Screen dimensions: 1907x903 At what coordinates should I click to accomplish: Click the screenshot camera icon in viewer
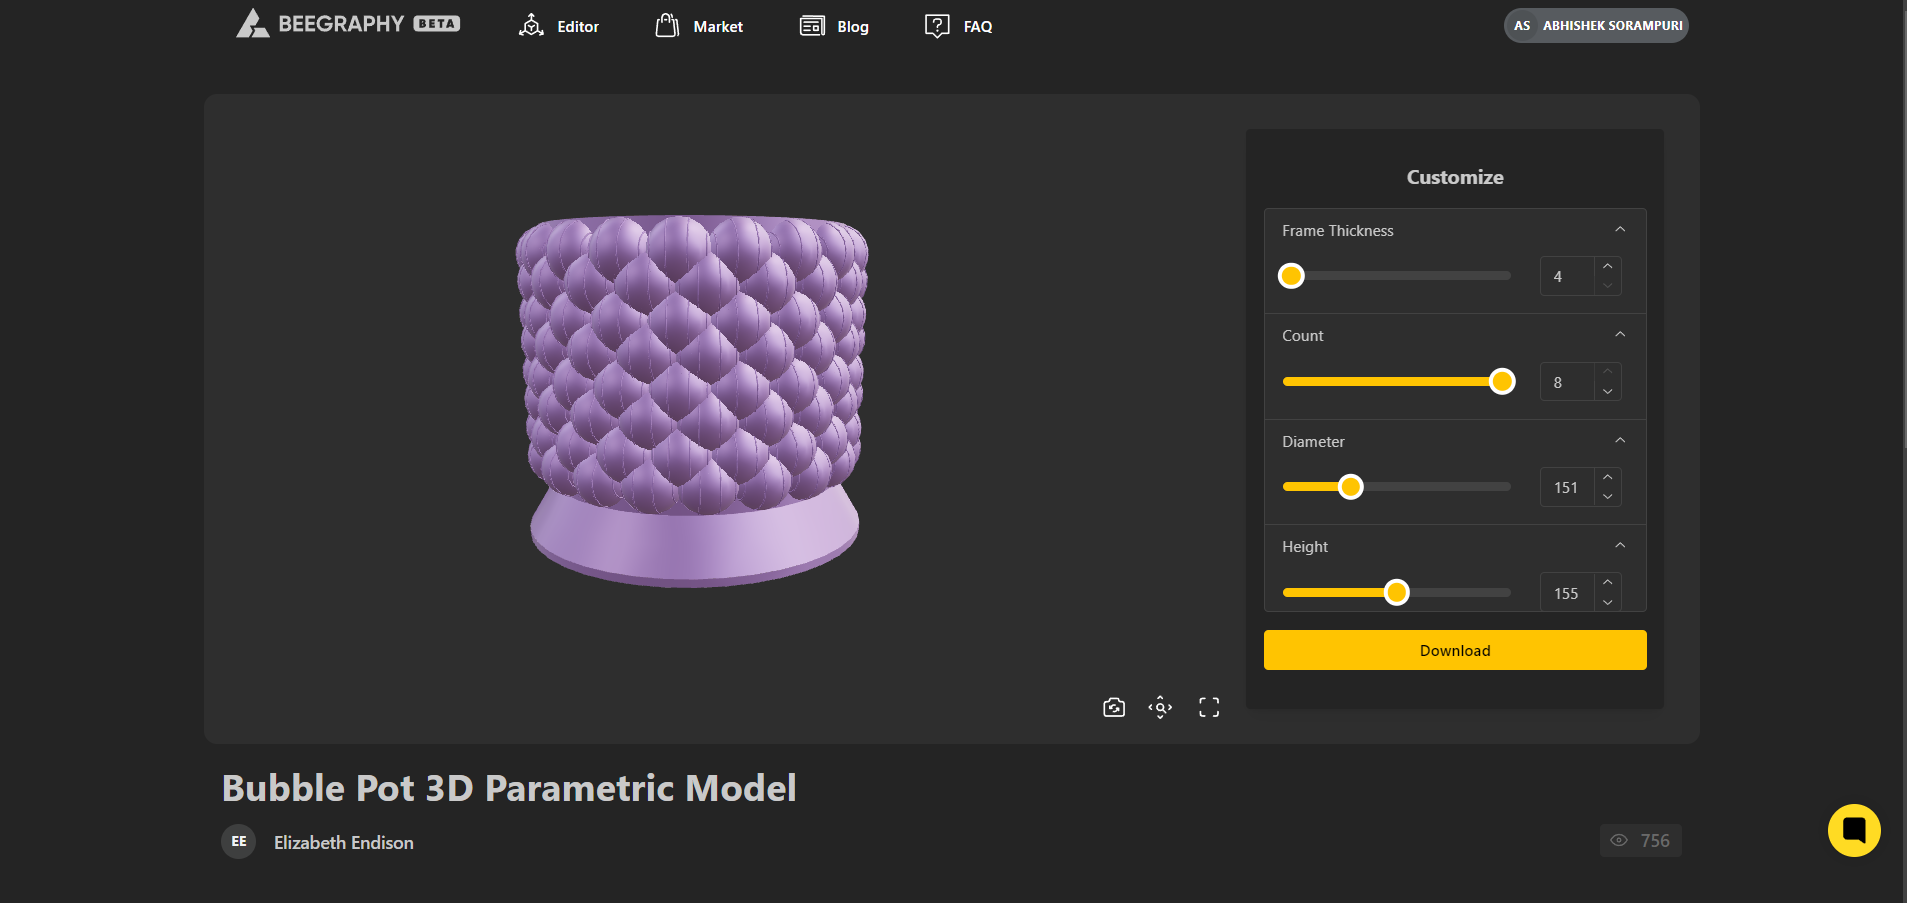1114,708
